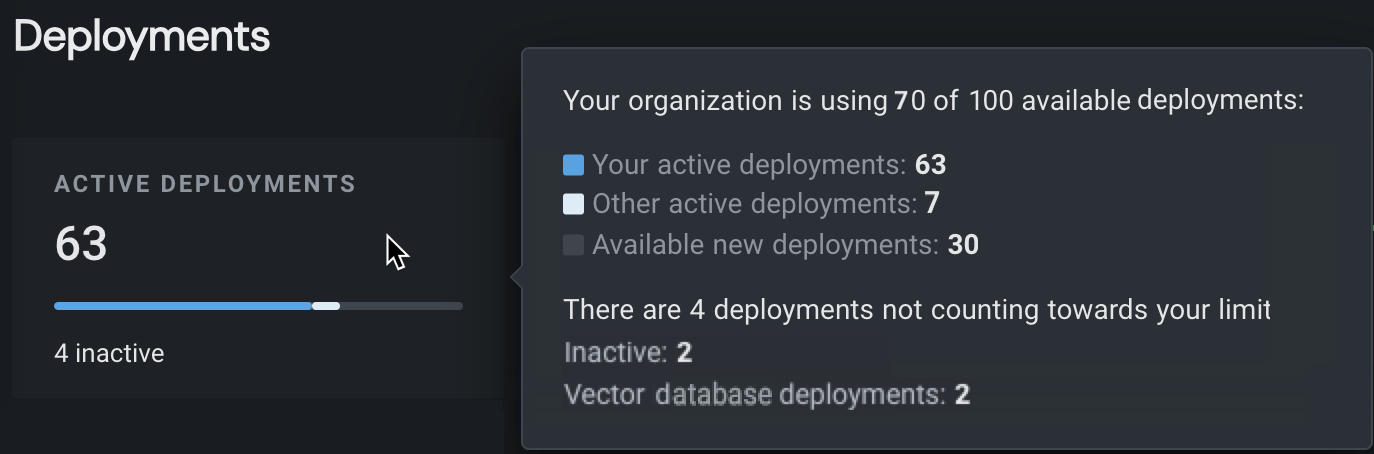This screenshot has height=454, width=1374.
Task: Click the white legend square for other active deployments
Action: (573, 205)
